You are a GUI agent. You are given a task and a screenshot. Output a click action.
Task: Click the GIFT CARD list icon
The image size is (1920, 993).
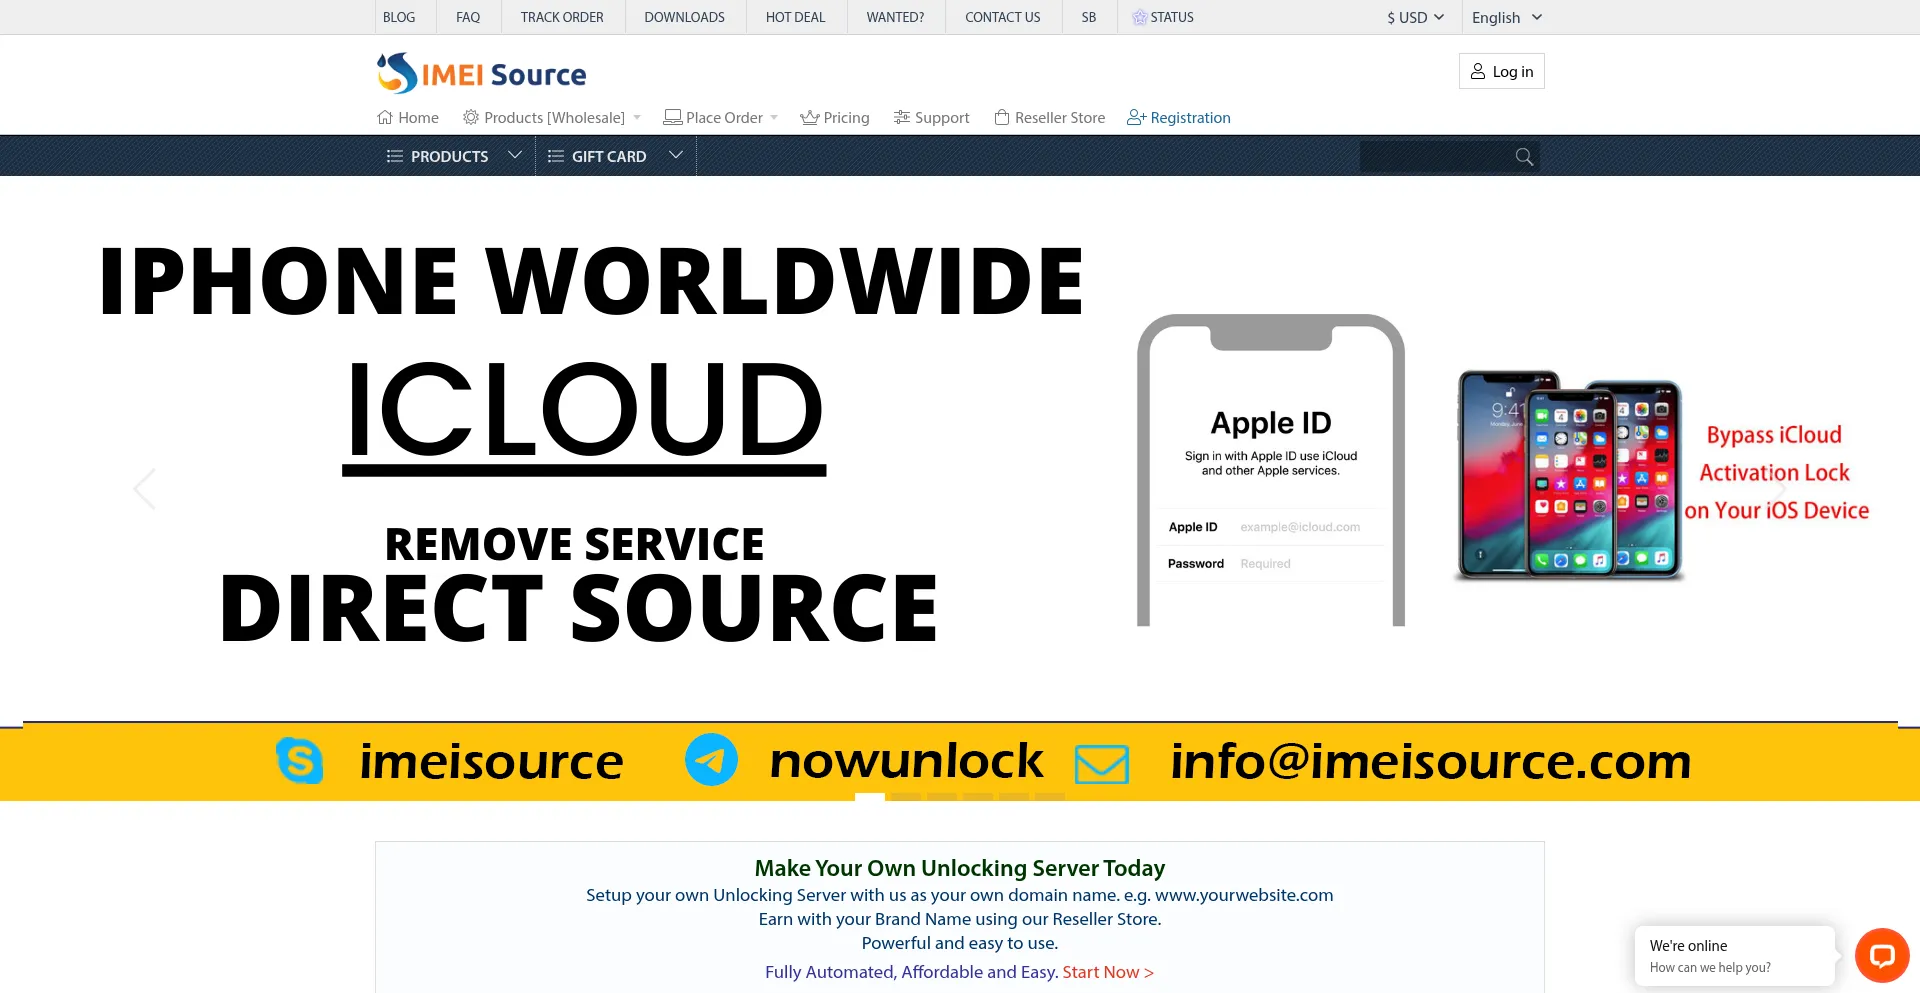[556, 156]
